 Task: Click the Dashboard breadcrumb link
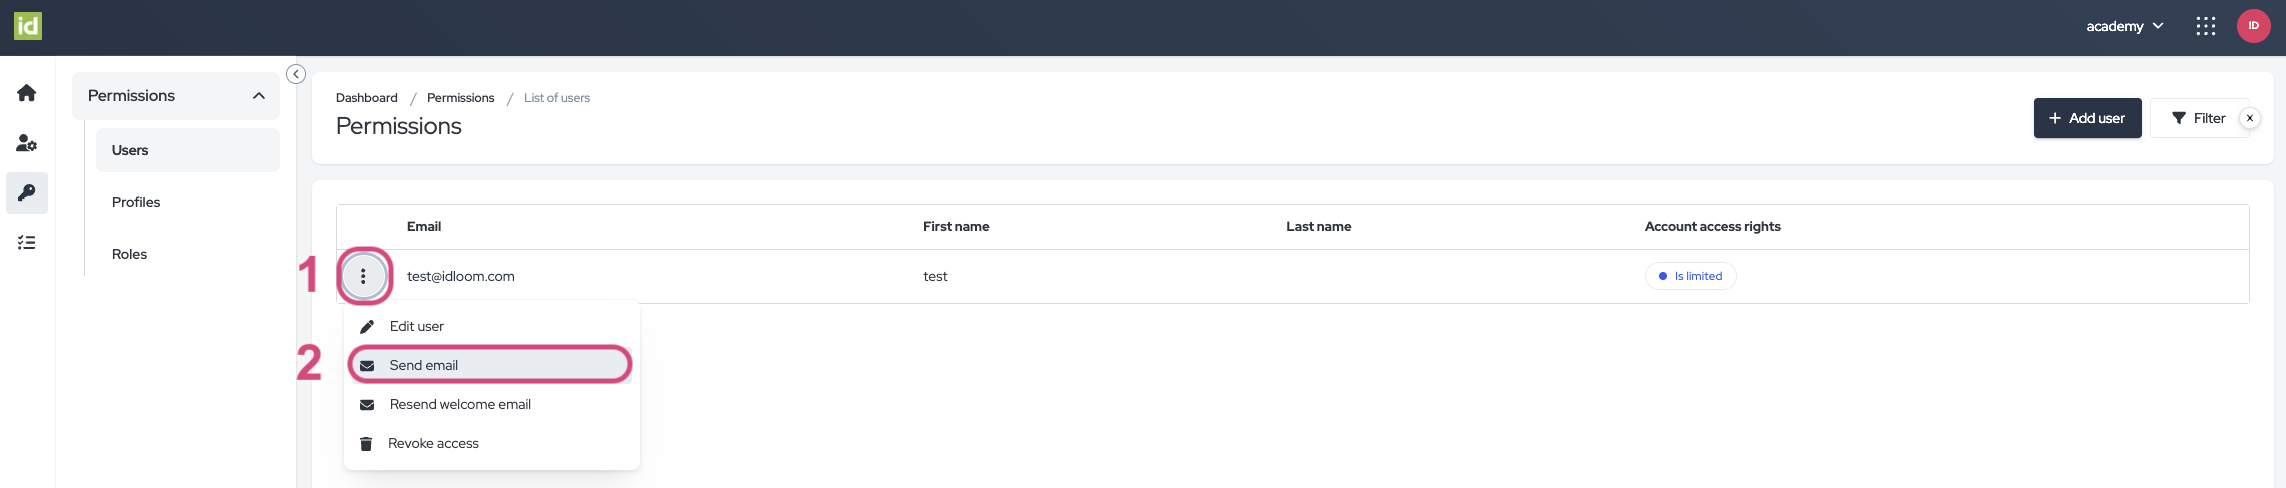tap(366, 98)
